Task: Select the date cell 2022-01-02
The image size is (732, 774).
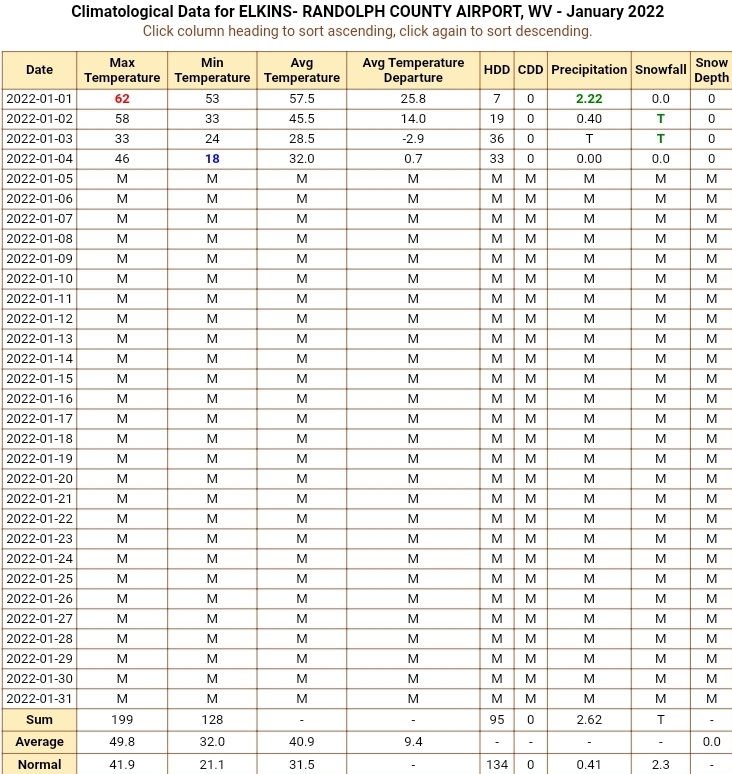Action: [39, 119]
